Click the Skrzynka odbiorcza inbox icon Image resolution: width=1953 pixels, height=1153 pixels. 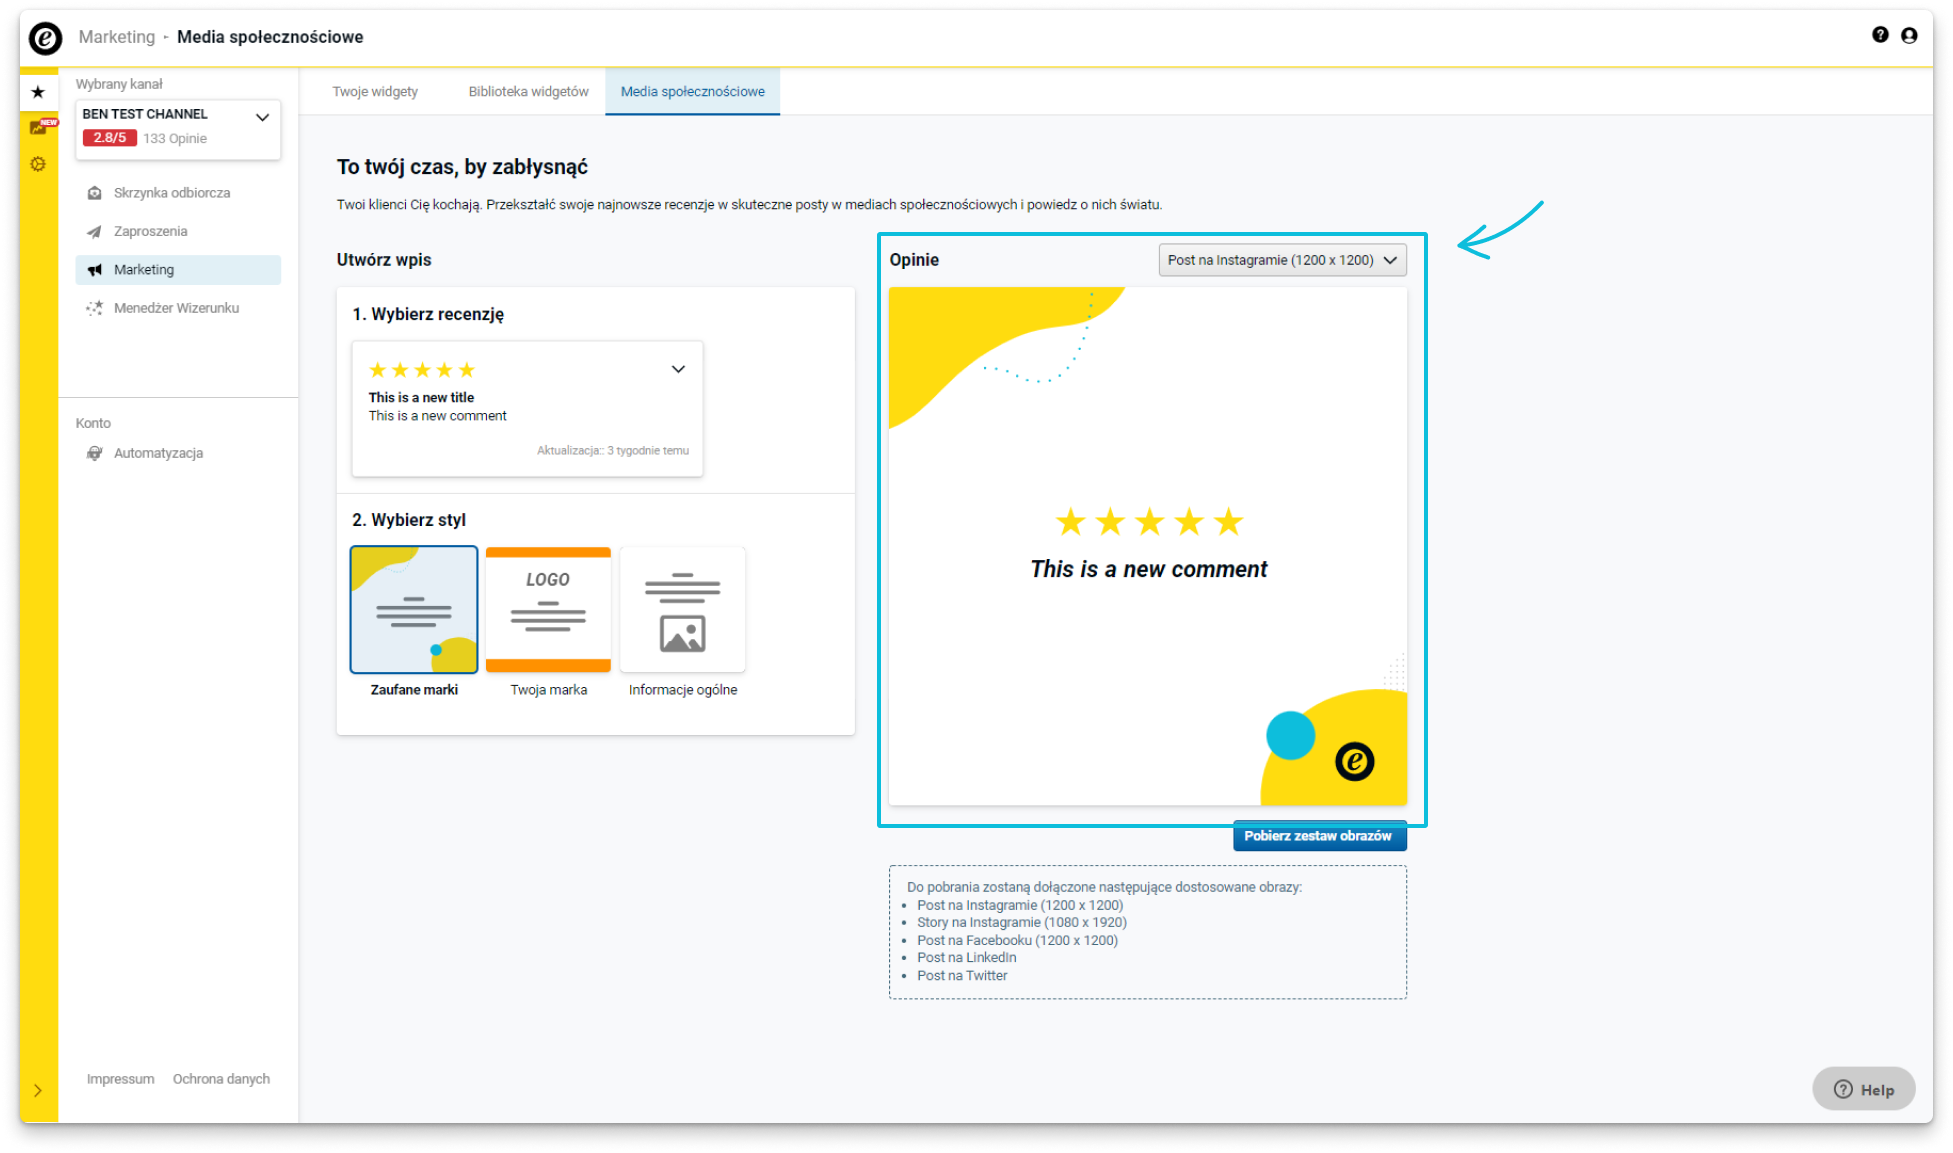(x=94, y=193)
